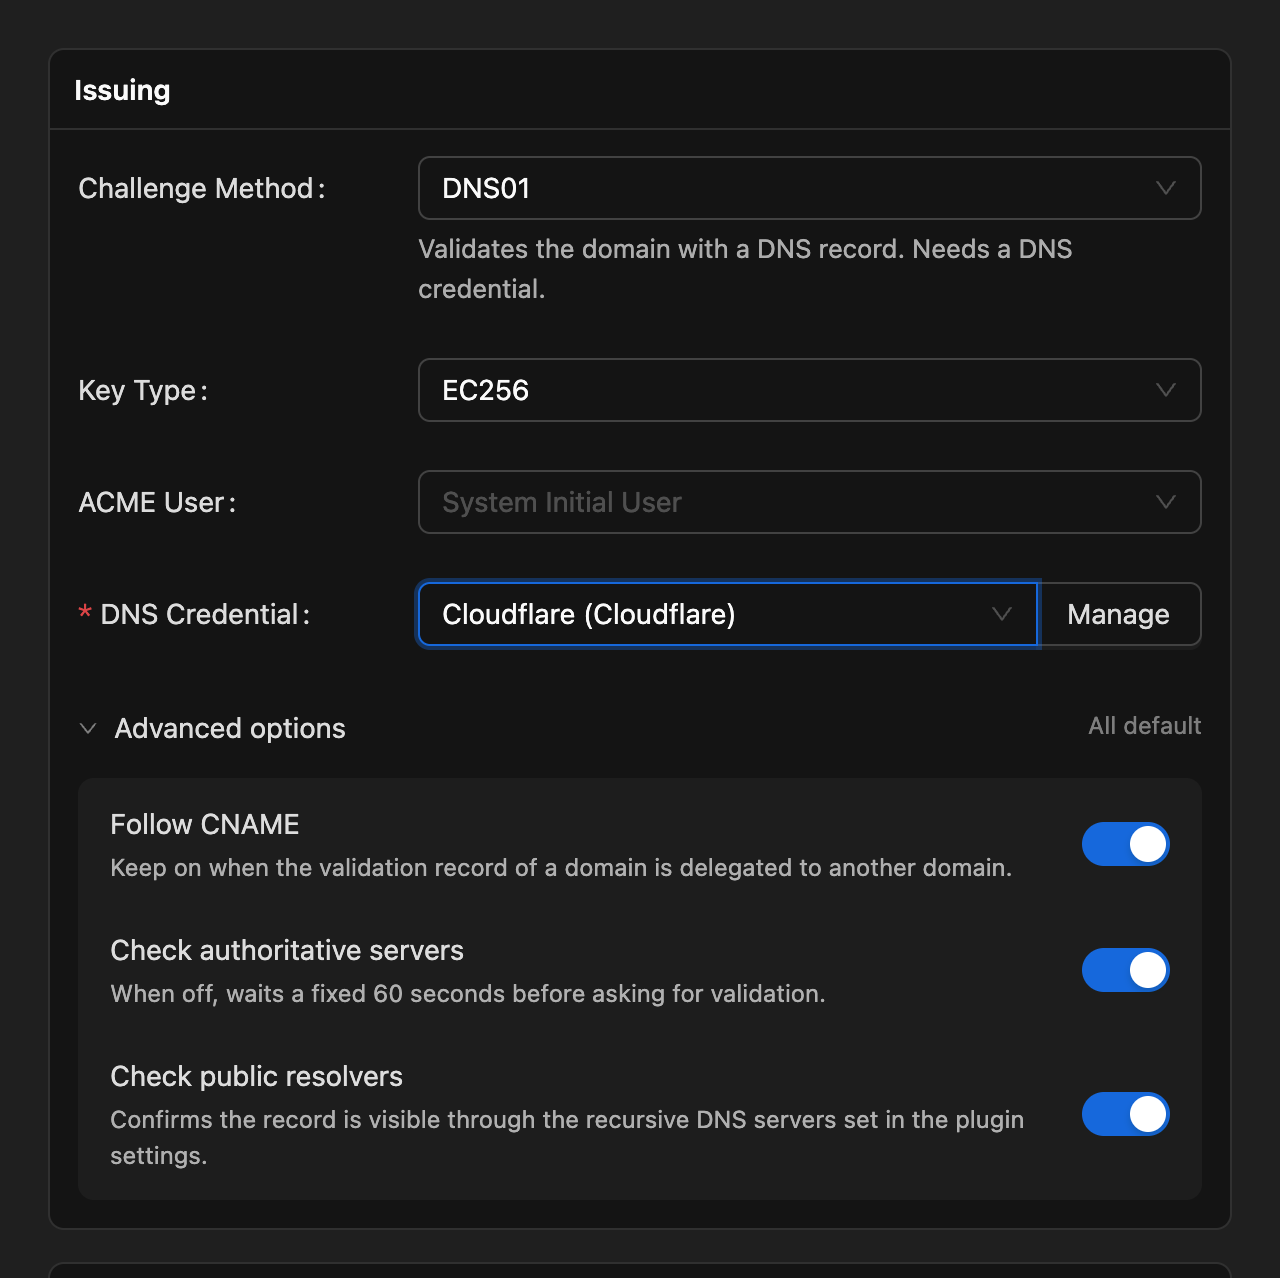
Task: Click the 'Issuing' section heading
Action: pos(122,90)
